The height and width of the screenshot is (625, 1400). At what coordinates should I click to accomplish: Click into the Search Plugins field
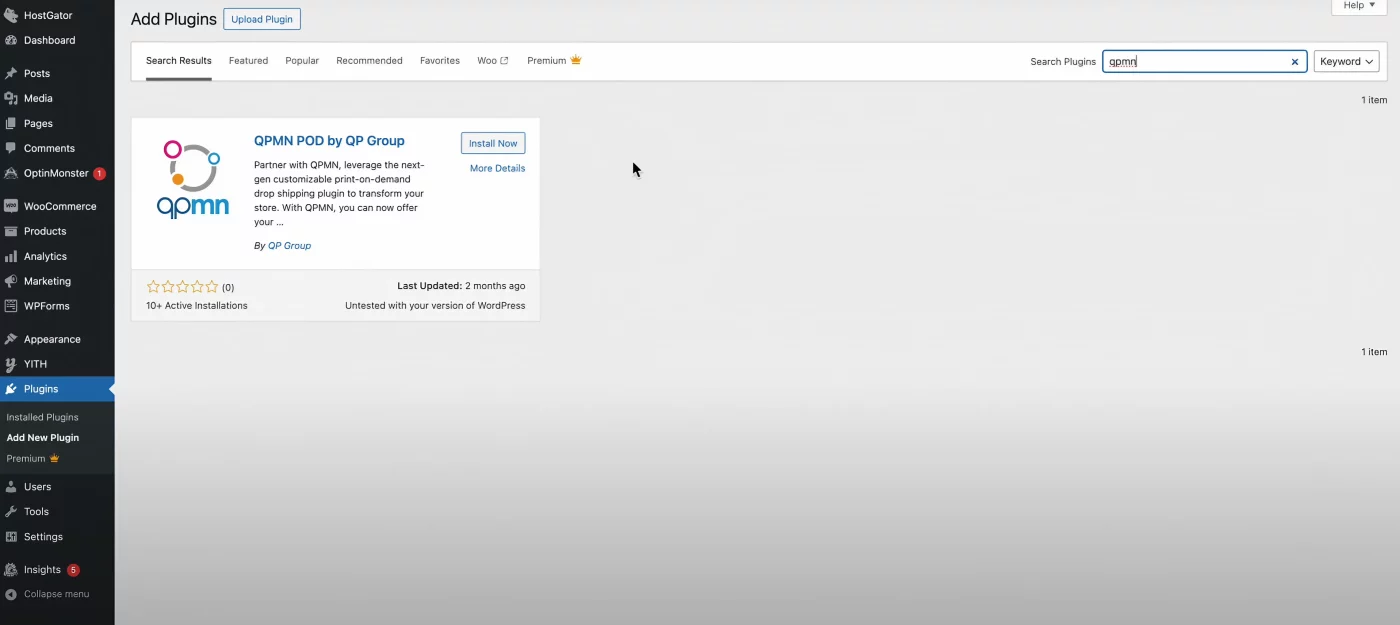click(1204, 61)
